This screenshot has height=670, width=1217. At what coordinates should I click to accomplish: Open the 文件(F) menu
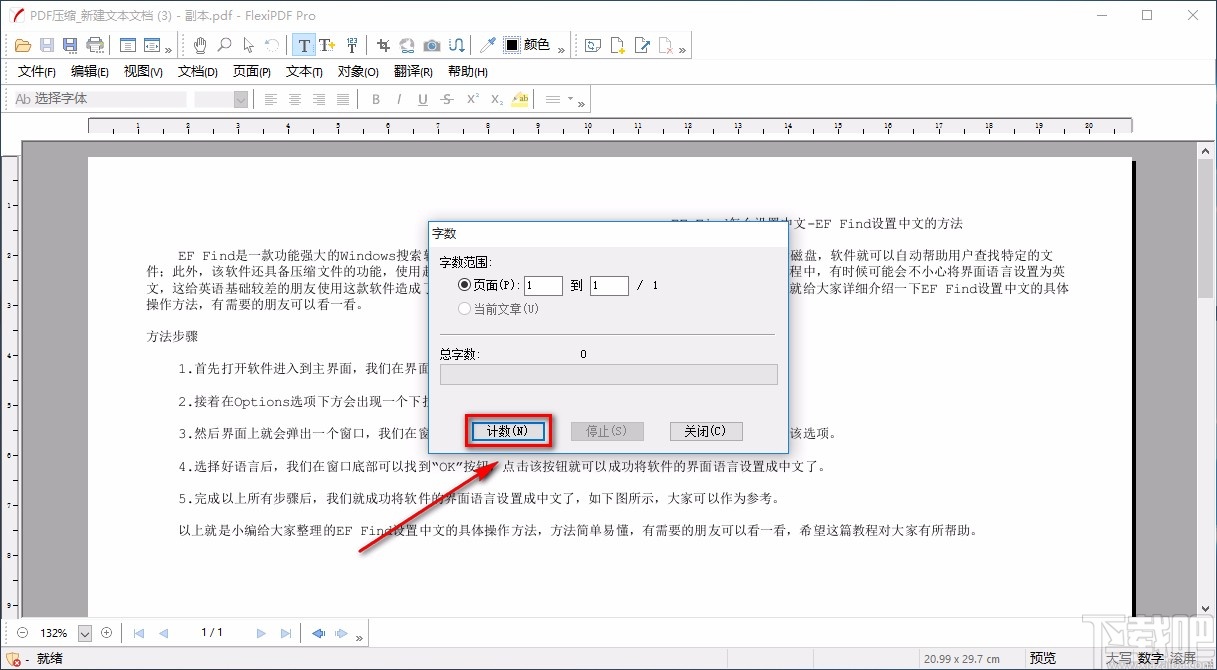coord(37,71)
